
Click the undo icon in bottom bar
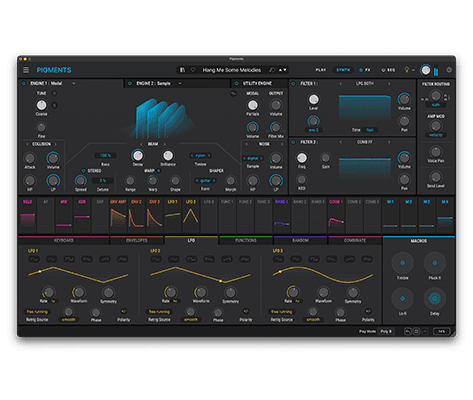[408, 331]
